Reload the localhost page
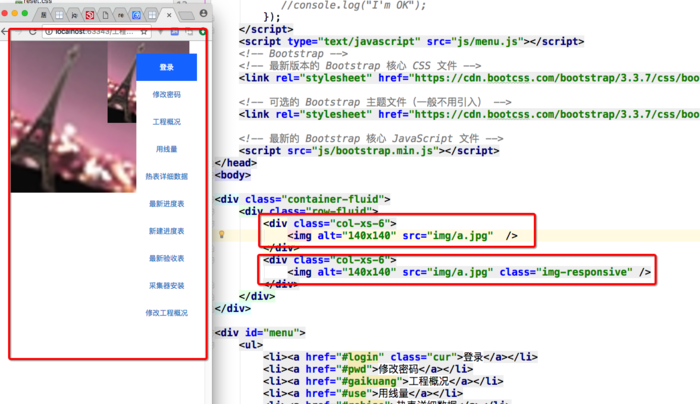Screen dimensions: 700x404 pyautogui.click(x=33, y=32)
